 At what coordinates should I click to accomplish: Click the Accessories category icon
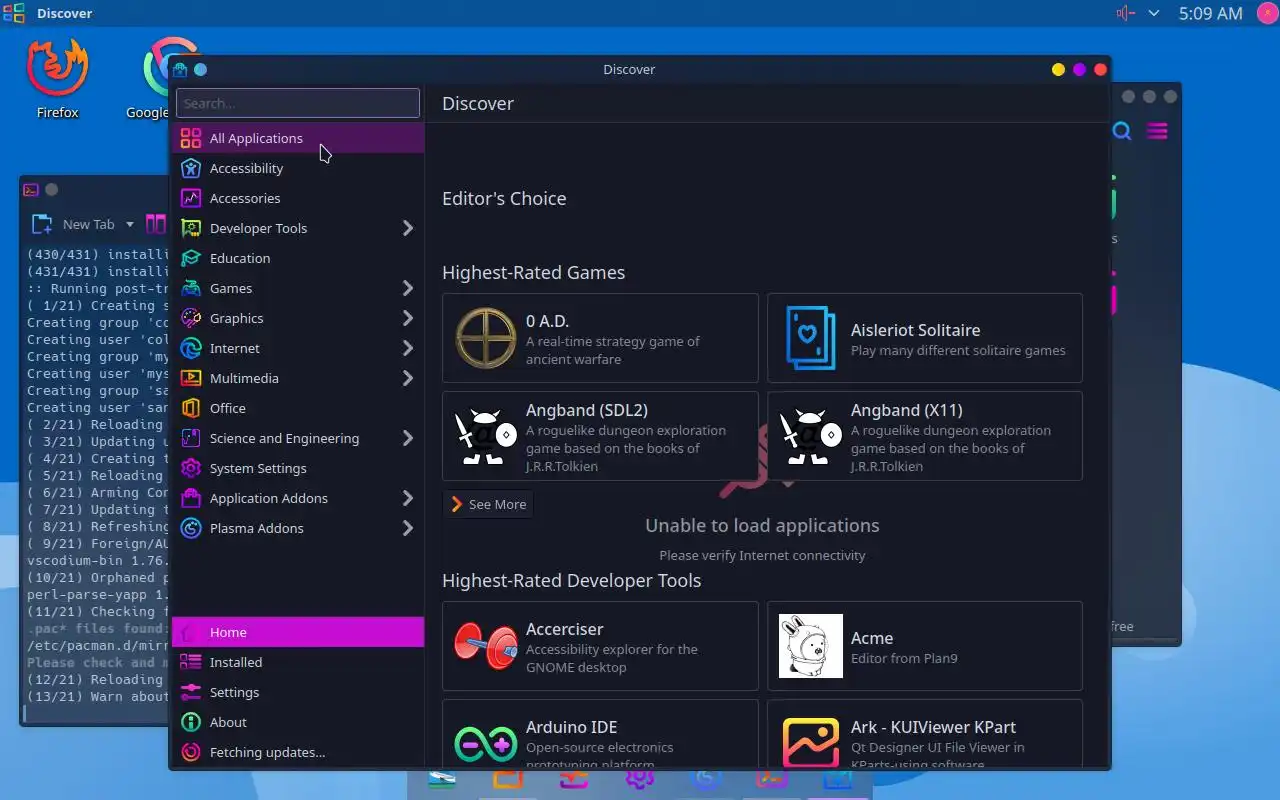pyautogui.click(x=191, y=198)
